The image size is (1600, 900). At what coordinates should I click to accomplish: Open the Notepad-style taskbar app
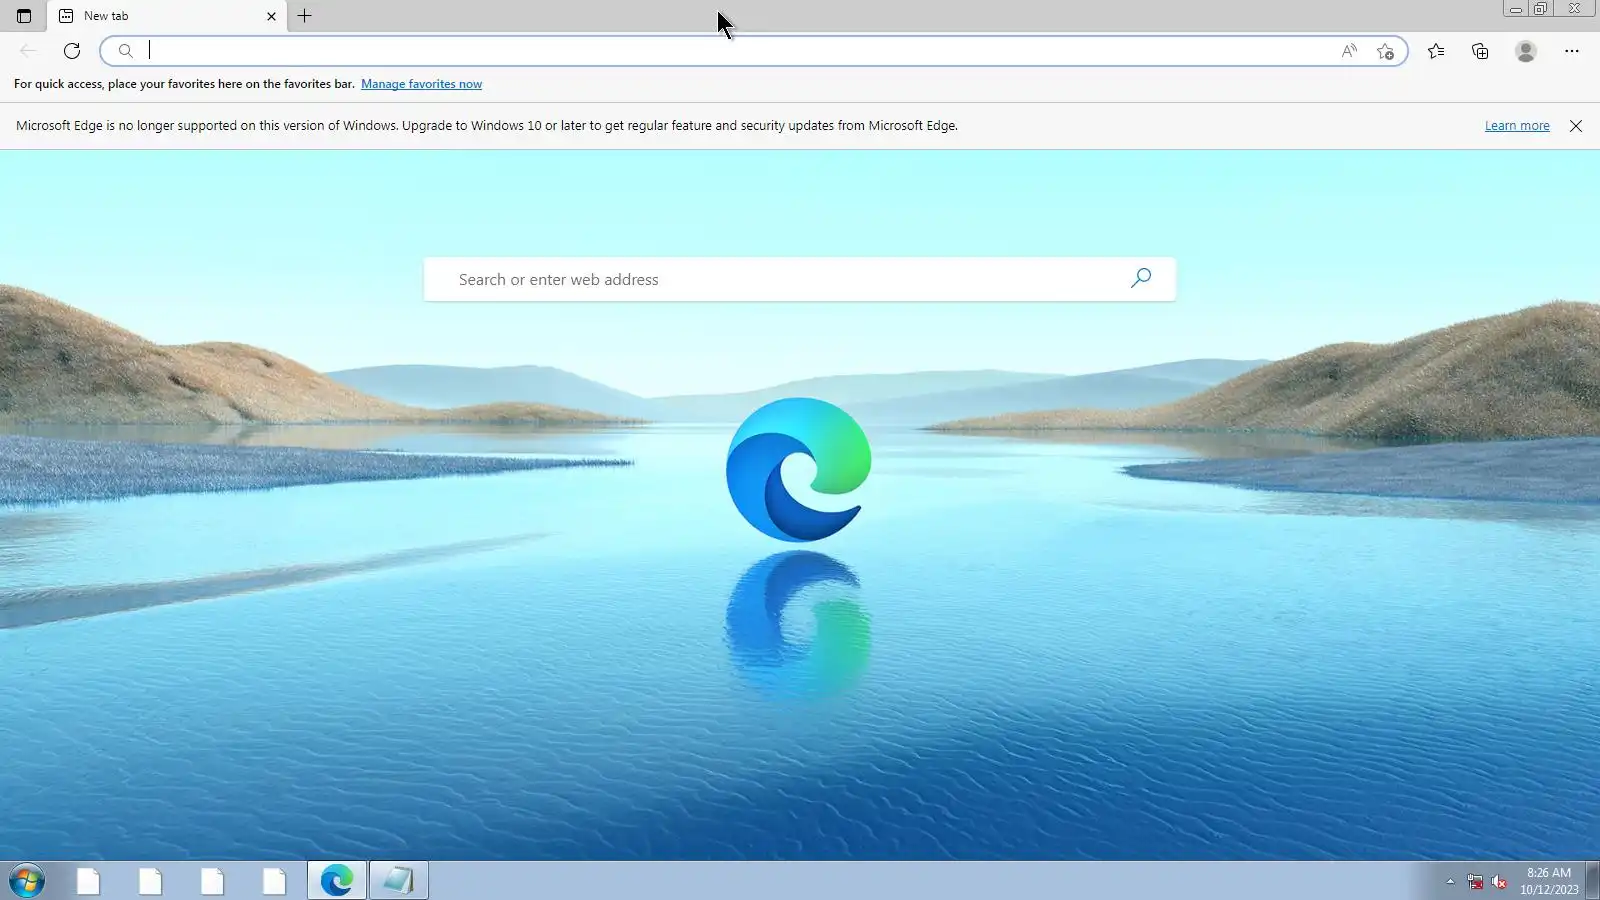[x=399, y=881]
